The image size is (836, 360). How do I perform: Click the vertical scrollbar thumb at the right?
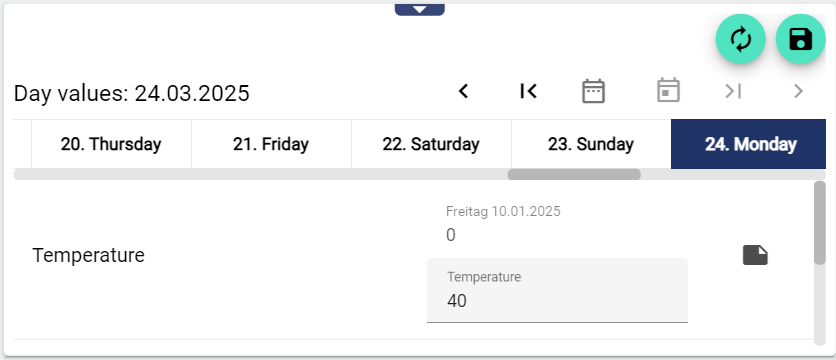pyautogui.click(x=820, y=223)
